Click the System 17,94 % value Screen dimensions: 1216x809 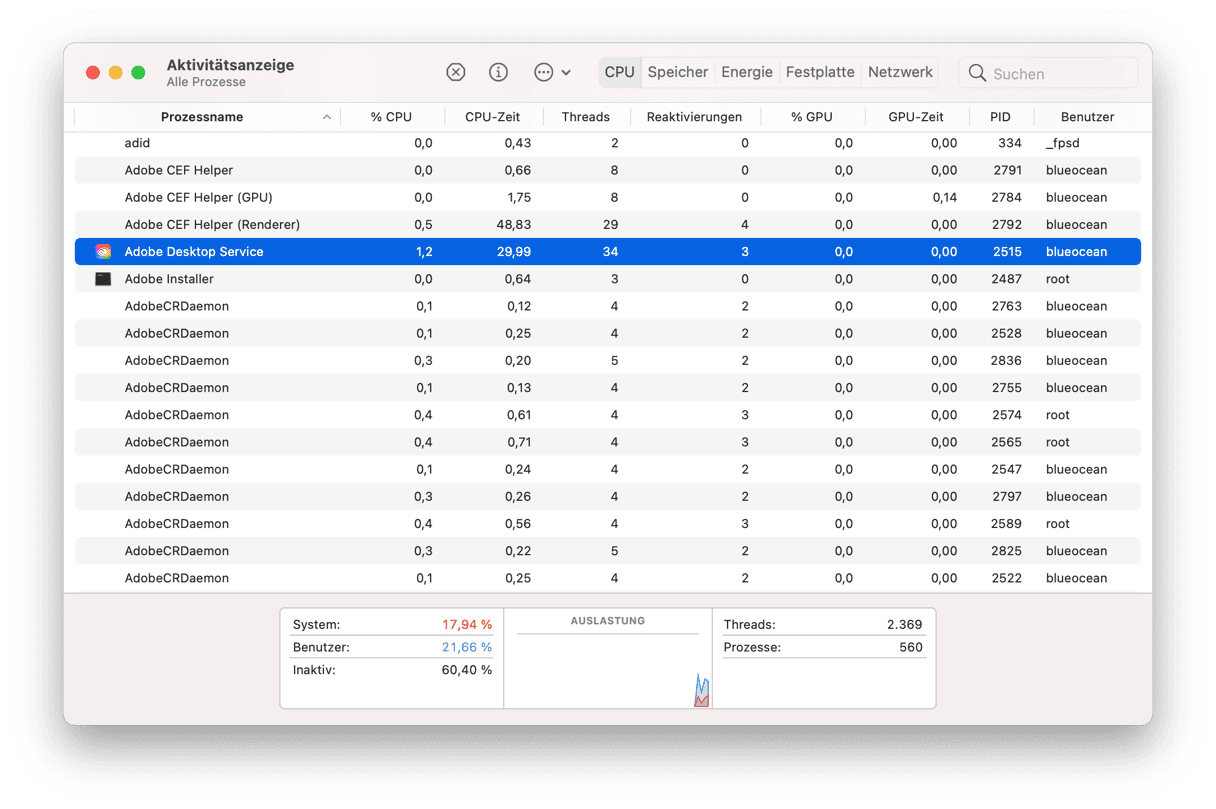[467, 625]
